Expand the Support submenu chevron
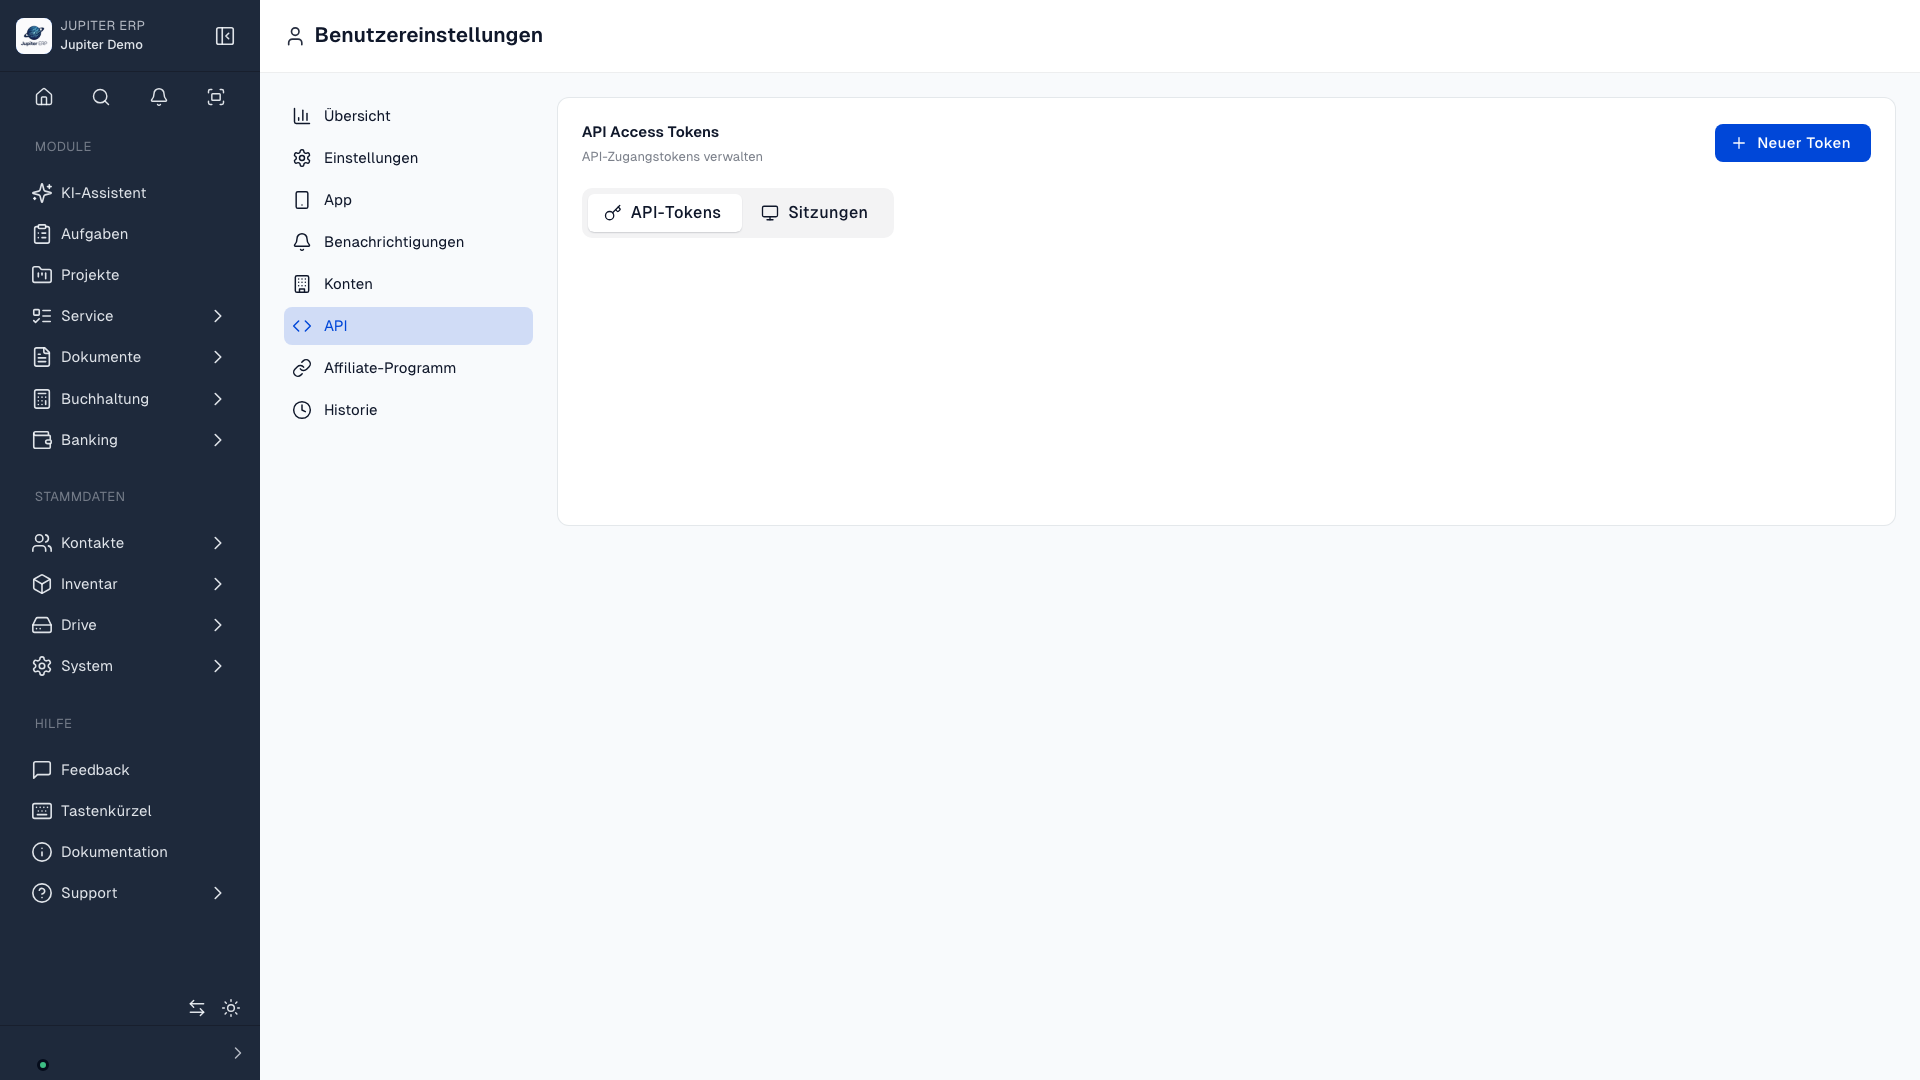Screen dimensions: 1920x1080 click(218, 893)
